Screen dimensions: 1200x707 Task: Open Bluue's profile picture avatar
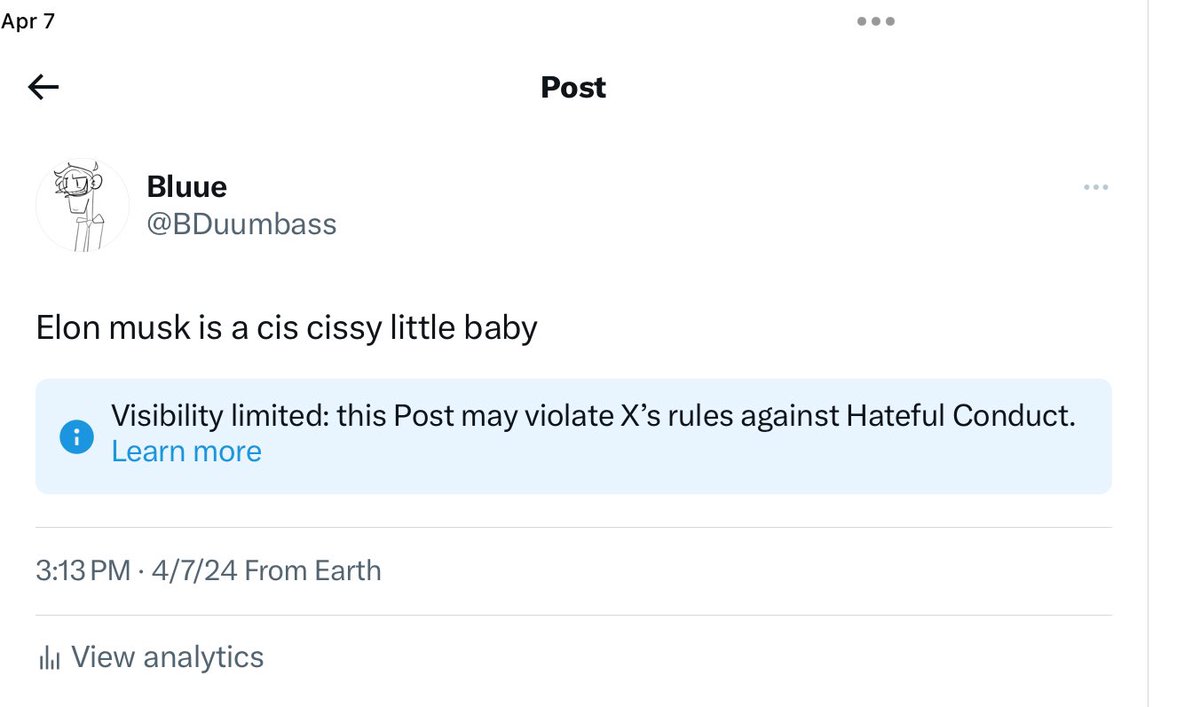pyautogui.click(x=83, y=204)
